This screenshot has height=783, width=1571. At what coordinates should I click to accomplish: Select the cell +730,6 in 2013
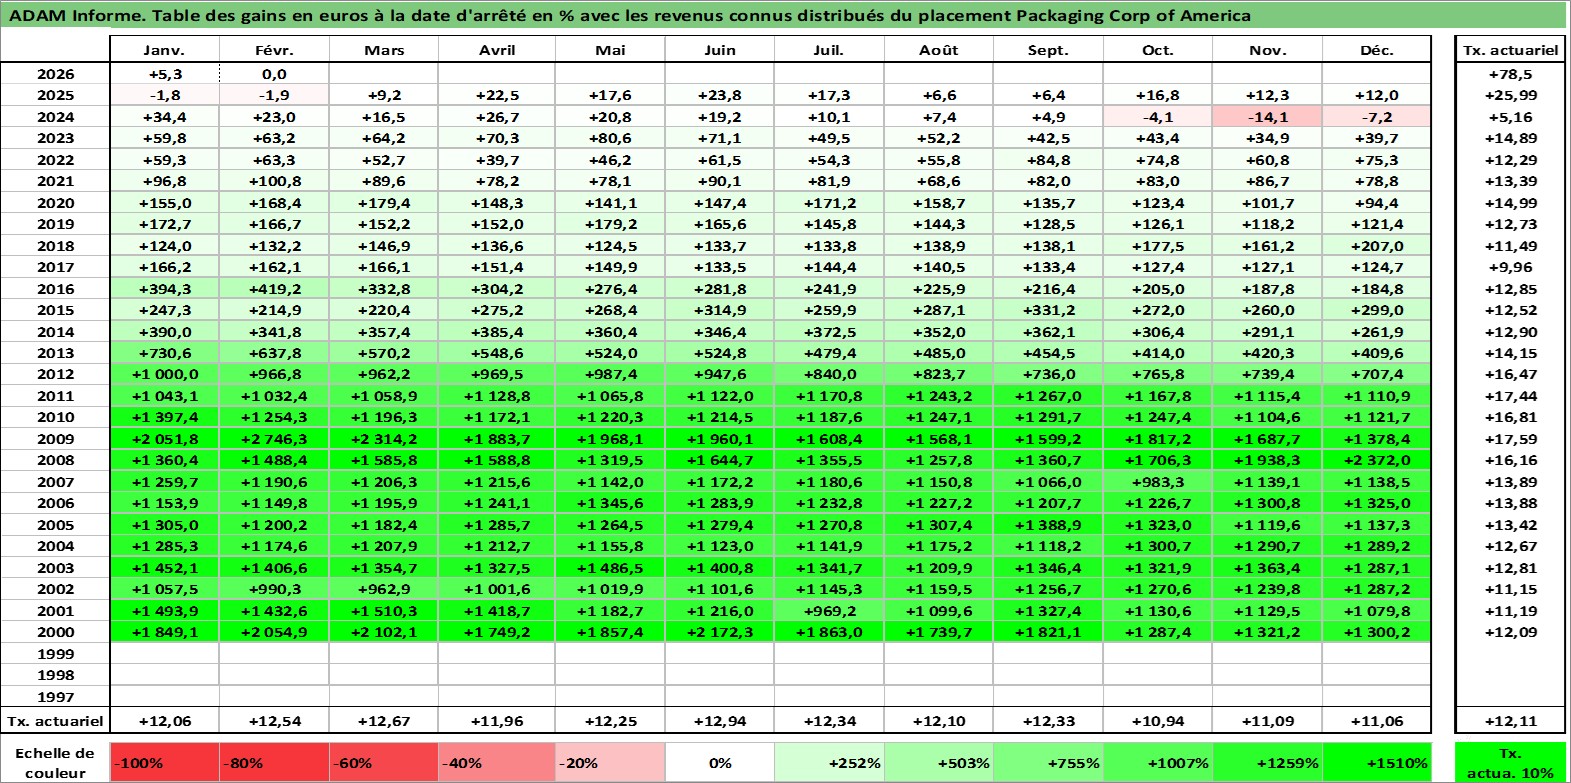pos(164,353)
